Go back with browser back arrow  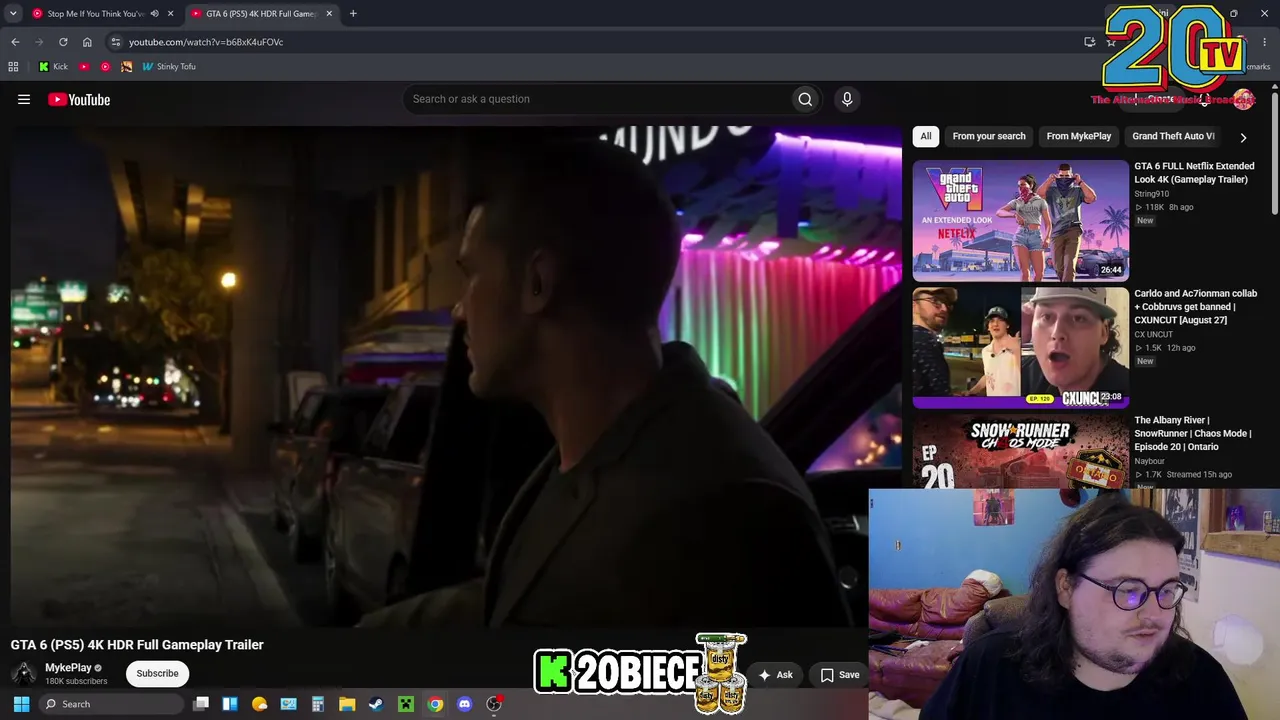[15, 42]
